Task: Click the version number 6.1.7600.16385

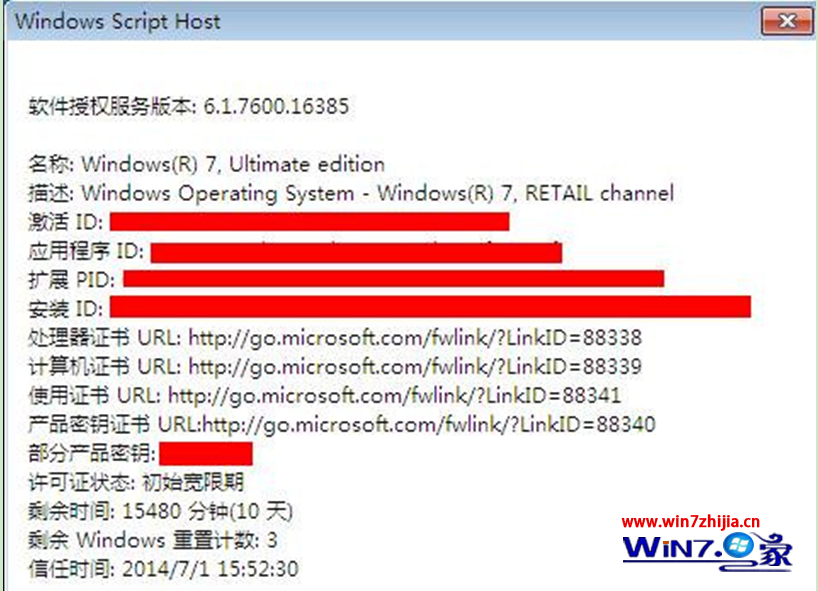Action: [x=276, y=106]
